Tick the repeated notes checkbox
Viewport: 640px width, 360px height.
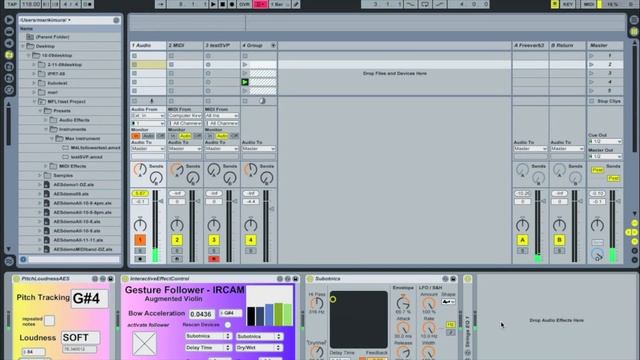(49, 320)
